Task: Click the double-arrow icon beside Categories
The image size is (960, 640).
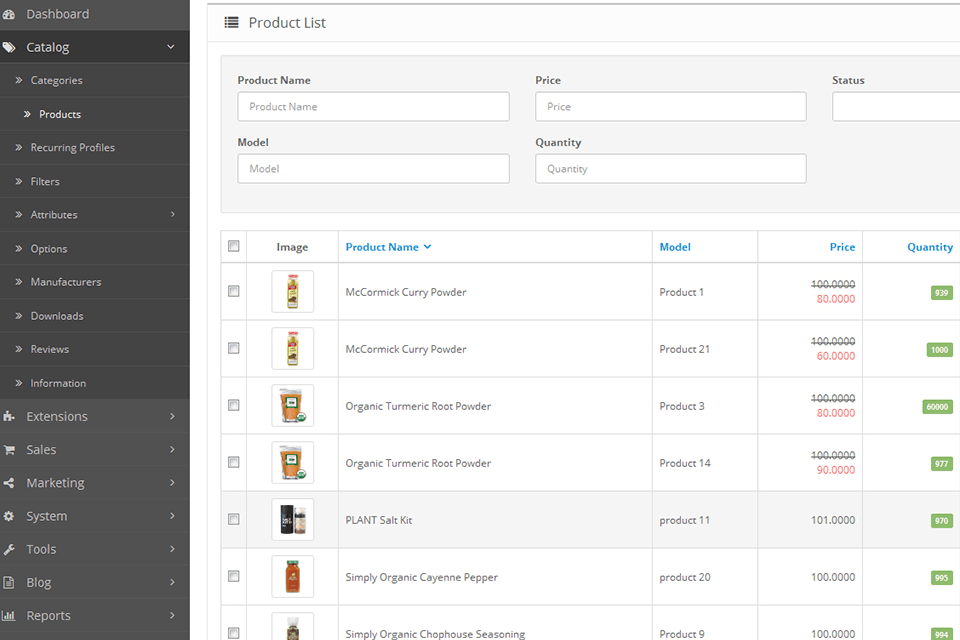Action: 19,80
